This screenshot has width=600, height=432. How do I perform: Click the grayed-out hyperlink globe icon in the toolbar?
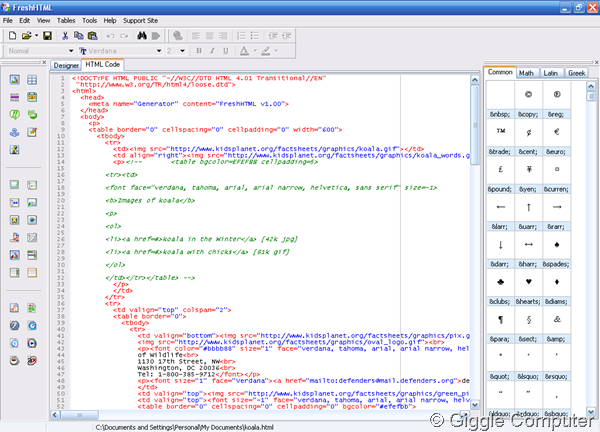(177, 36)
